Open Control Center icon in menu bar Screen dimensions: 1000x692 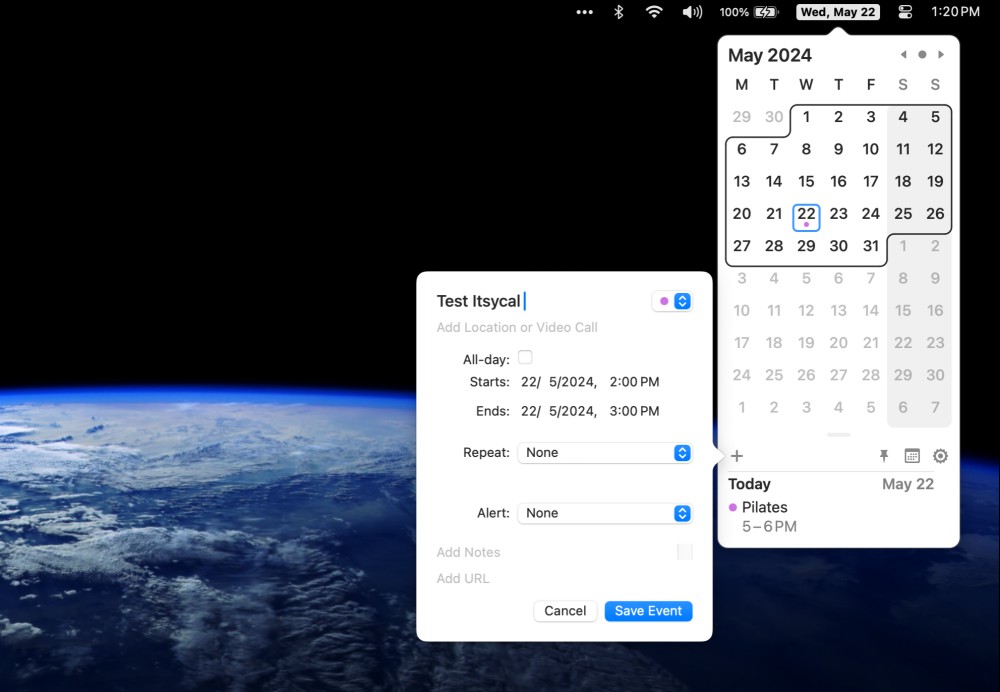(x=904, y=12)
